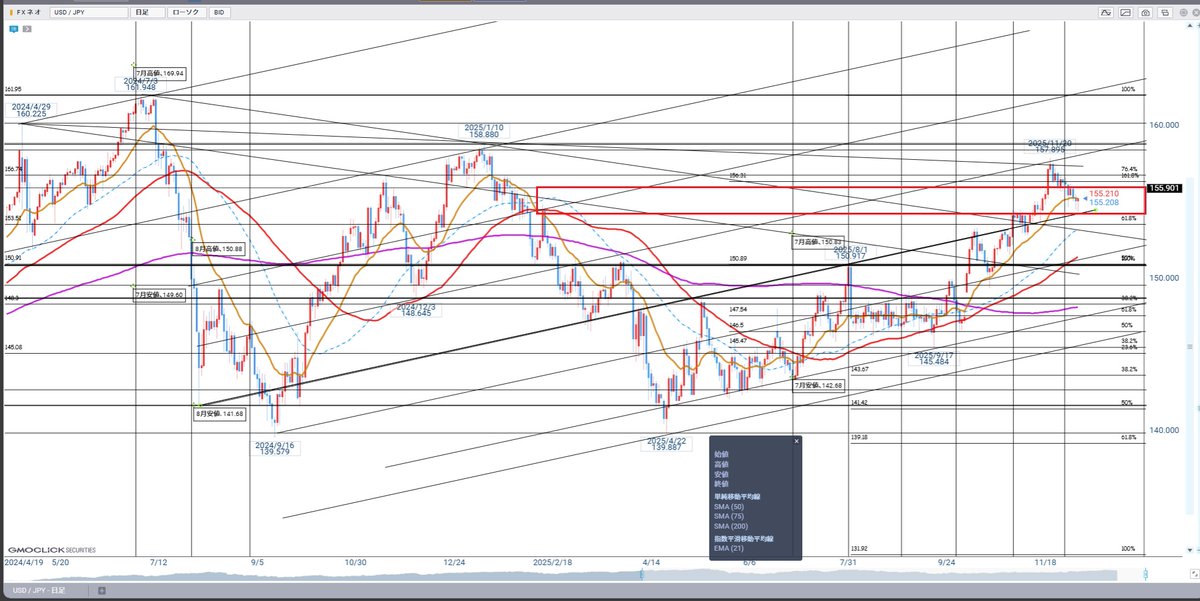Image resolution: width=1200 pixels, height=601 pixels.
Task: Click the chart display settings icon
Action: click(x=1126, y=13)
